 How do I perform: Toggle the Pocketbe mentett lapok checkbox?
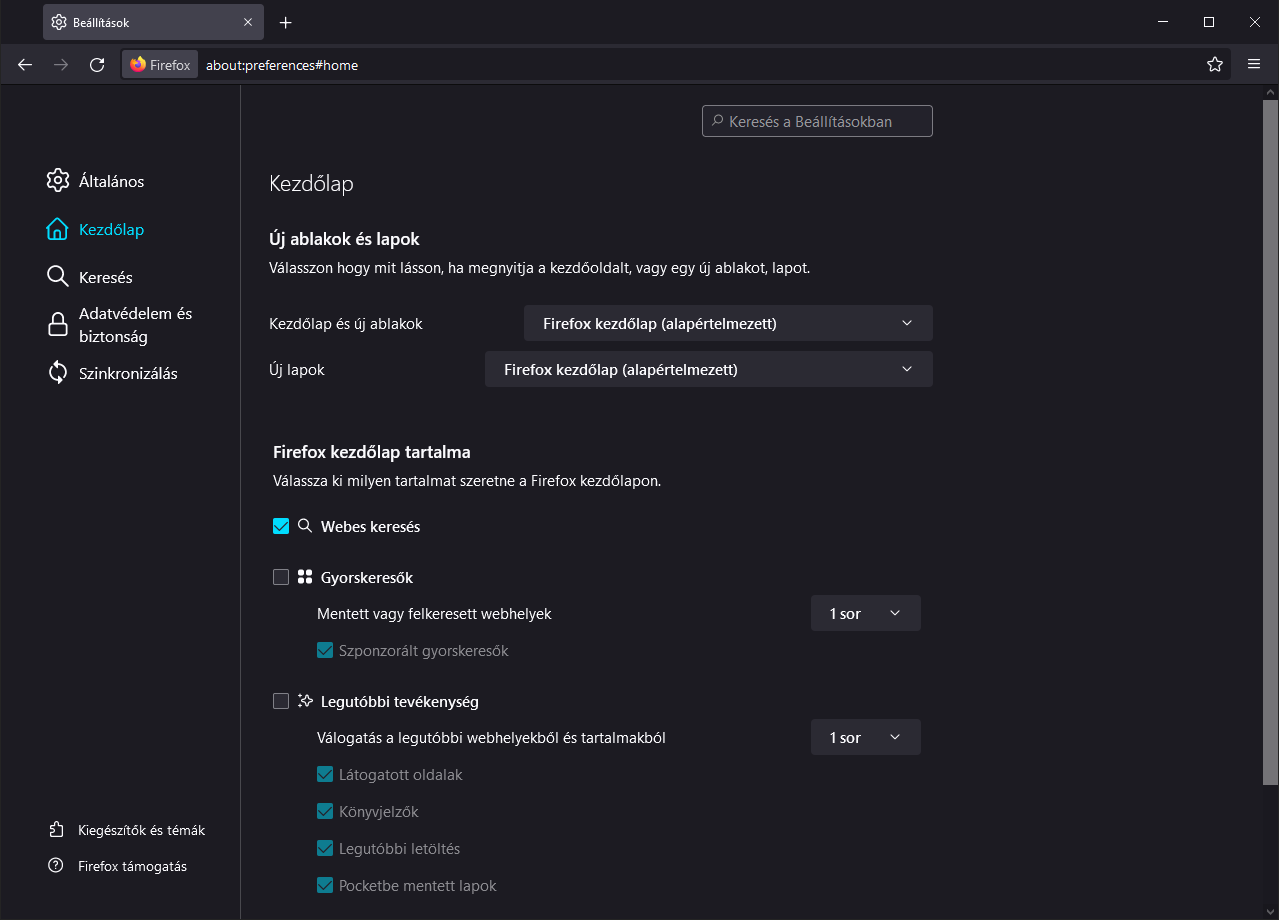coord(325,886)
